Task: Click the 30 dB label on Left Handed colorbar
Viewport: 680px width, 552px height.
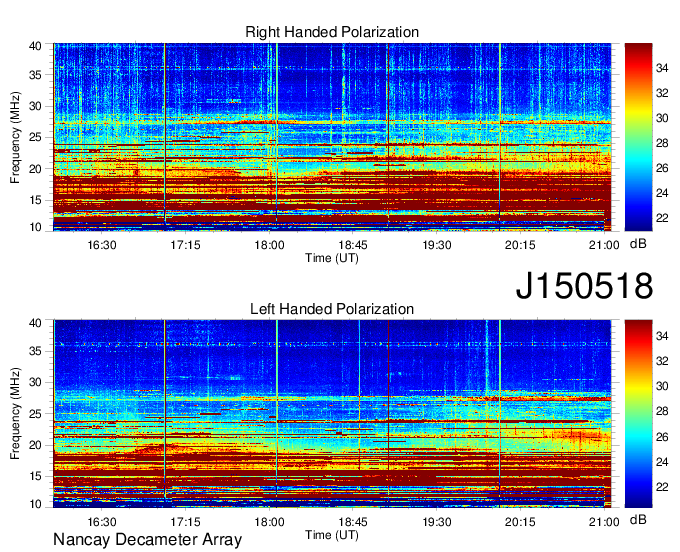Action: tap(662, 386)
